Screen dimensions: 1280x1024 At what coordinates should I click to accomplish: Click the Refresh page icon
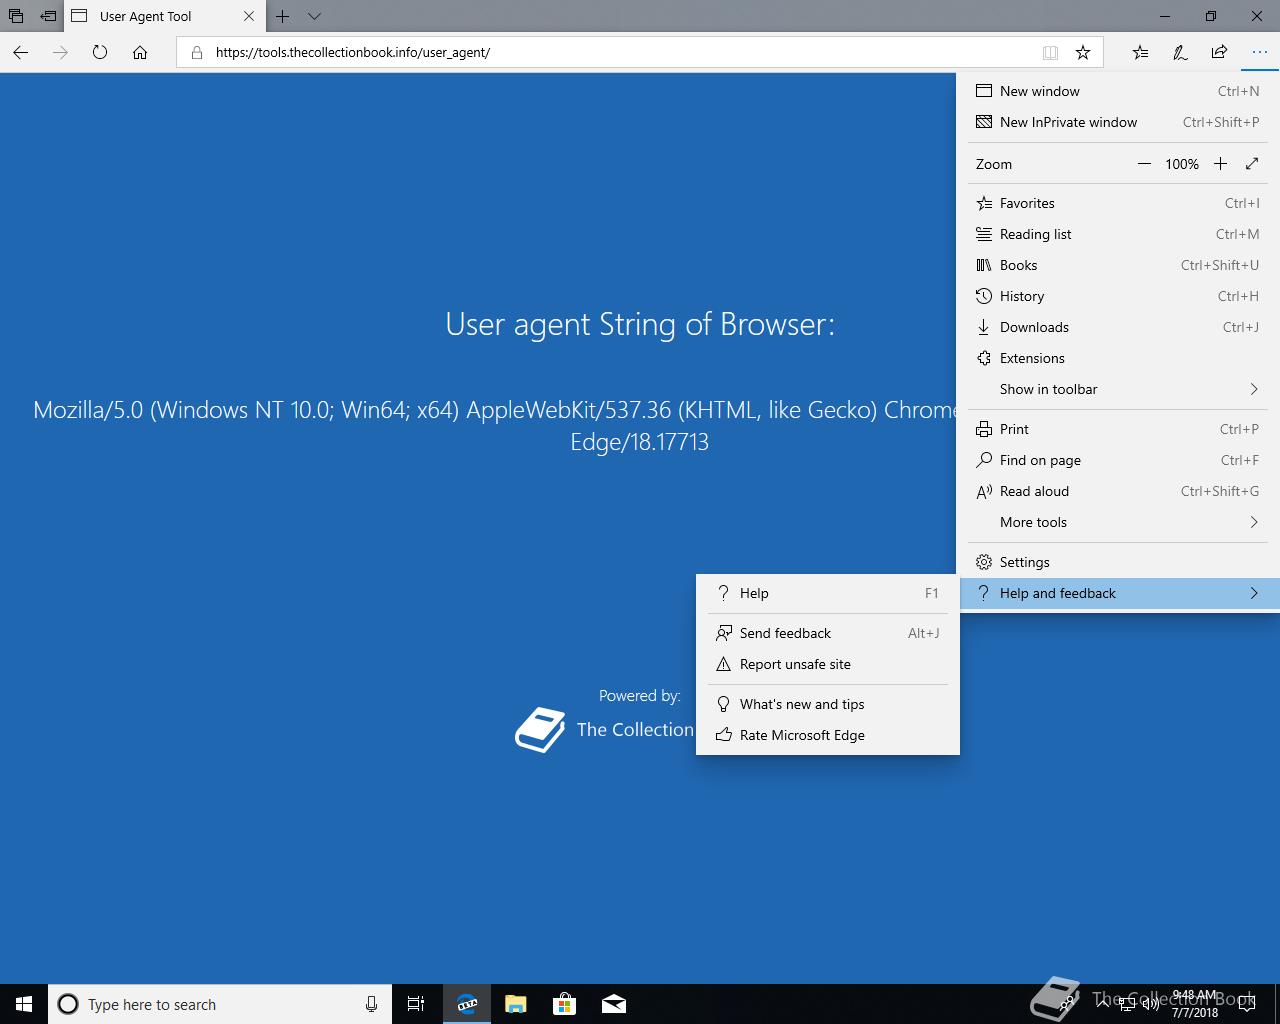[100, 52]
